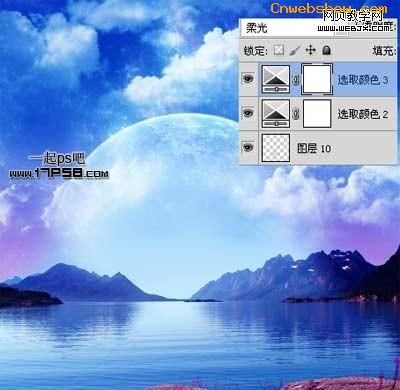Screen dimensions: 400x390
Task: Select the 图层 10 layer thumbnail
Action: click(276, 148)
